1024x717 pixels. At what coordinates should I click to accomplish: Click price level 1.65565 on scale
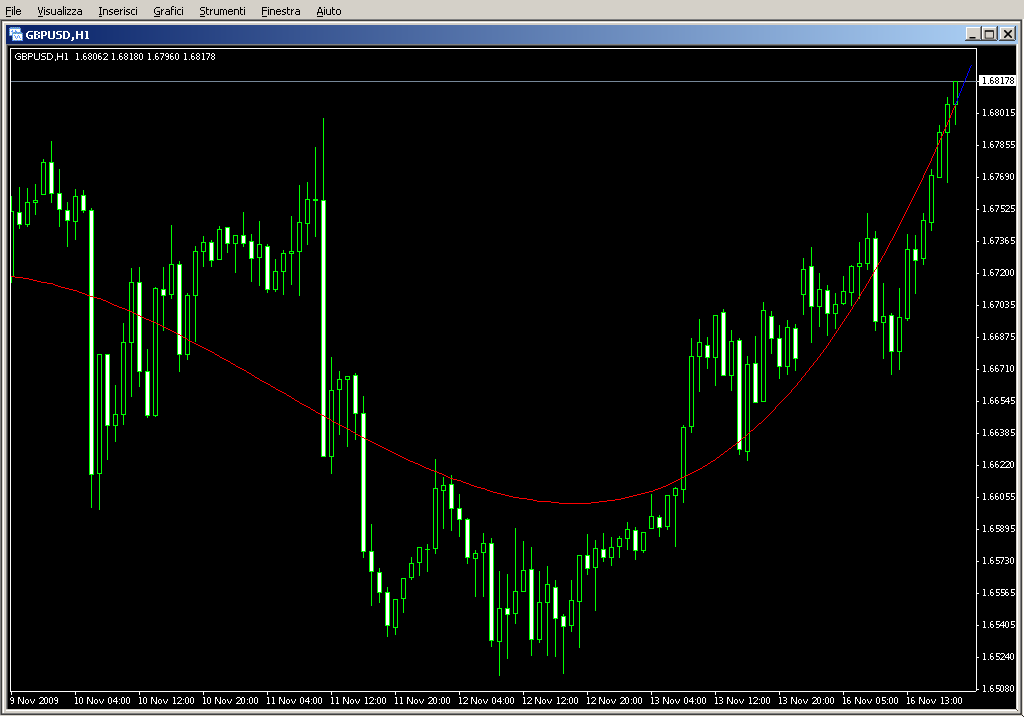[x=999, y=593]
